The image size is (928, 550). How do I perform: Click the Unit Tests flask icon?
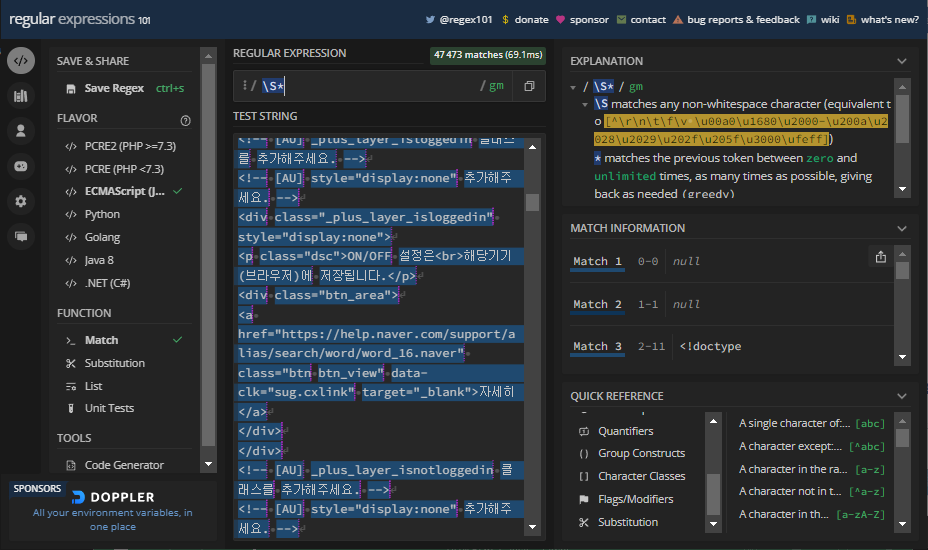pyautogui.click(x=71, y=409)
